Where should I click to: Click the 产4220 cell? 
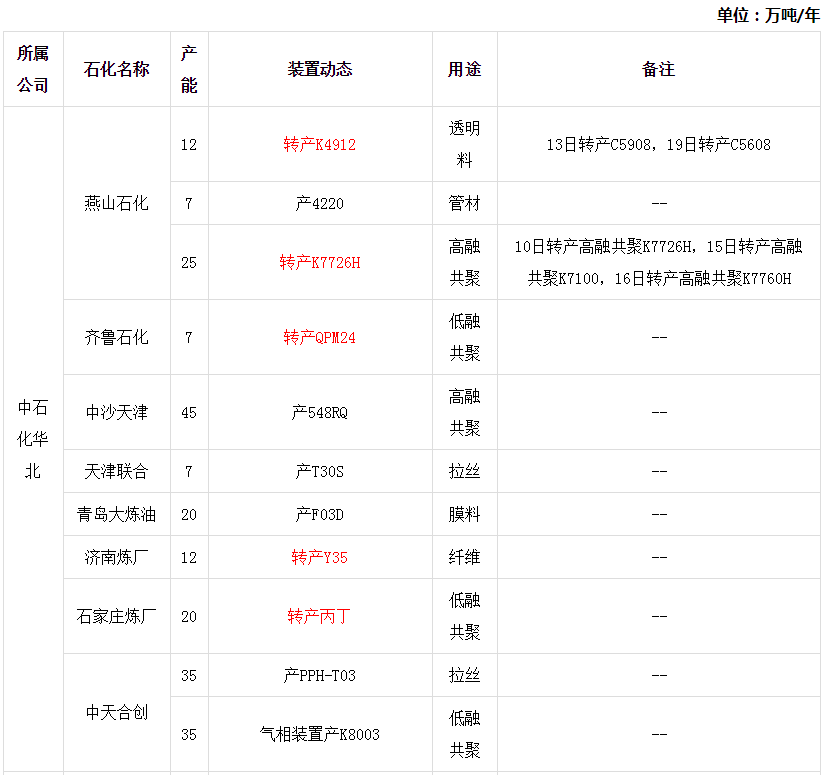click(x=320, y=203)
